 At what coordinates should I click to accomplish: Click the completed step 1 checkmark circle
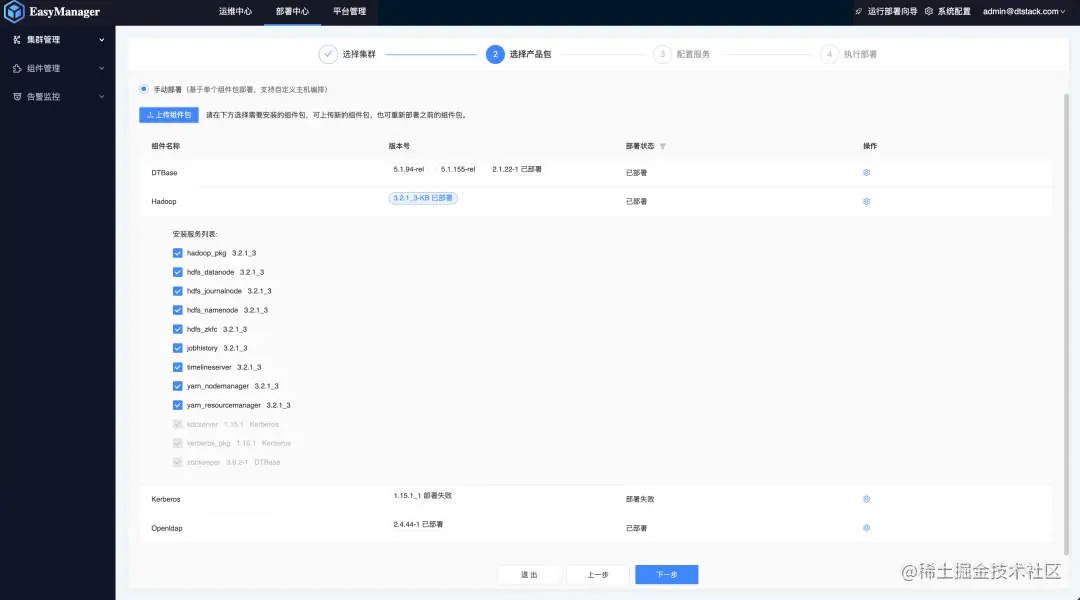click(328, 54)
